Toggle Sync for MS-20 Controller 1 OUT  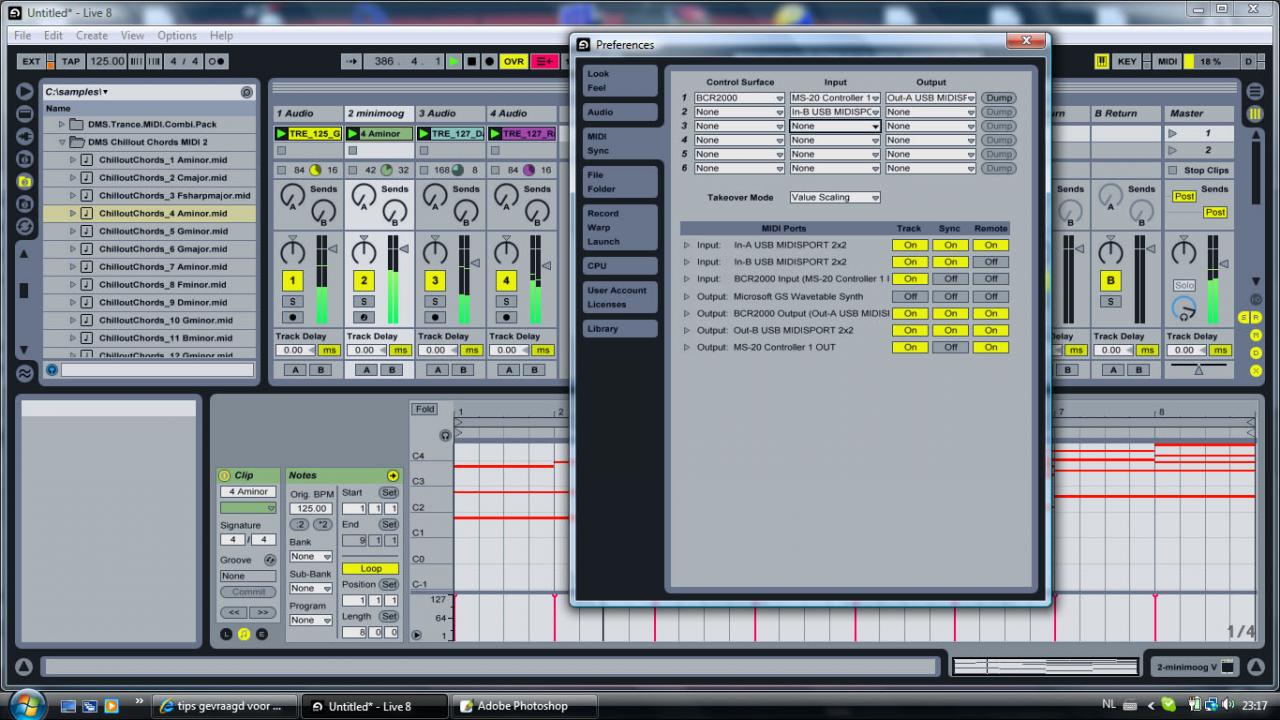coord(950,347)
